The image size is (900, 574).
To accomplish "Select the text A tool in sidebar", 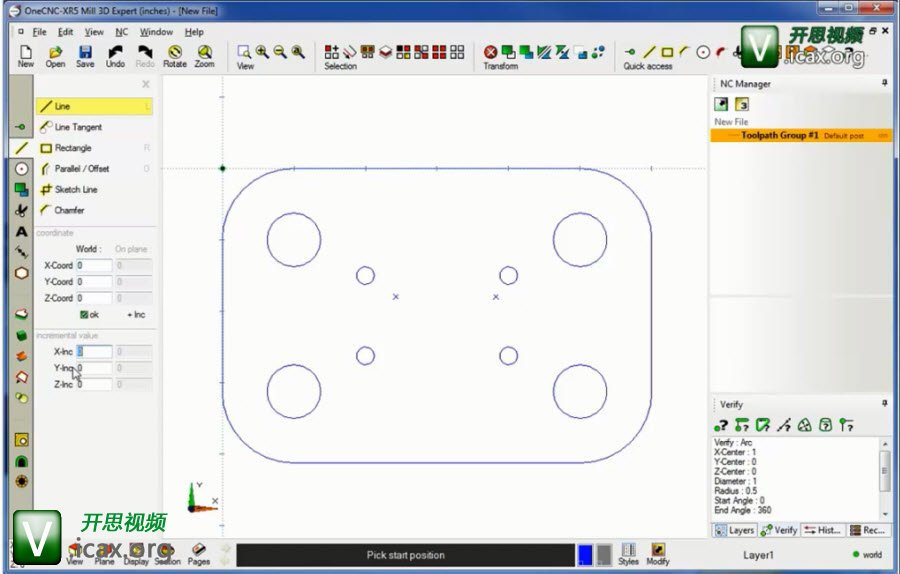I will [x=21, y=231].
